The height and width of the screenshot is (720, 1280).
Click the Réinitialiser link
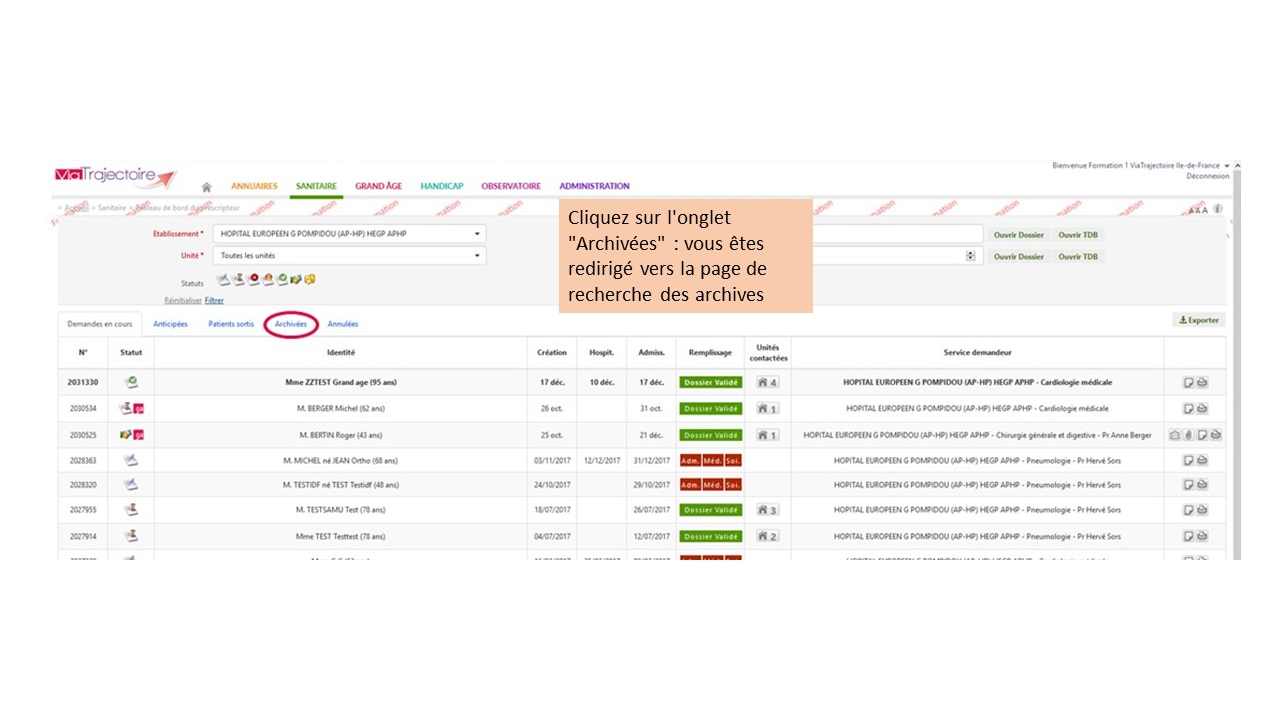pos(183,300)
